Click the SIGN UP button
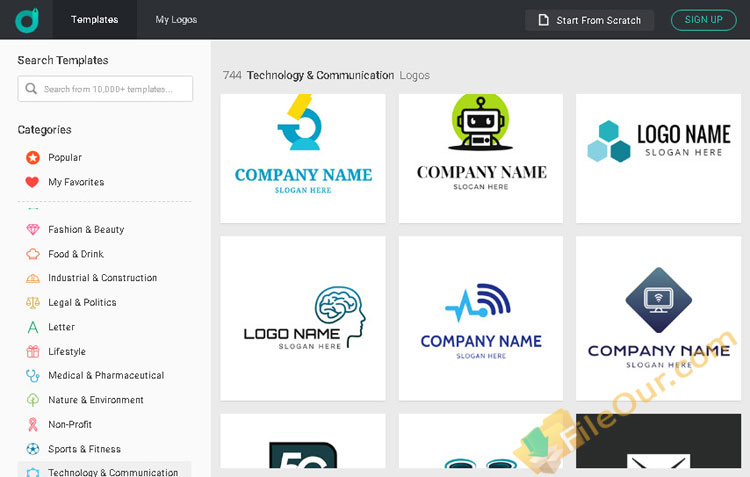 703,20
